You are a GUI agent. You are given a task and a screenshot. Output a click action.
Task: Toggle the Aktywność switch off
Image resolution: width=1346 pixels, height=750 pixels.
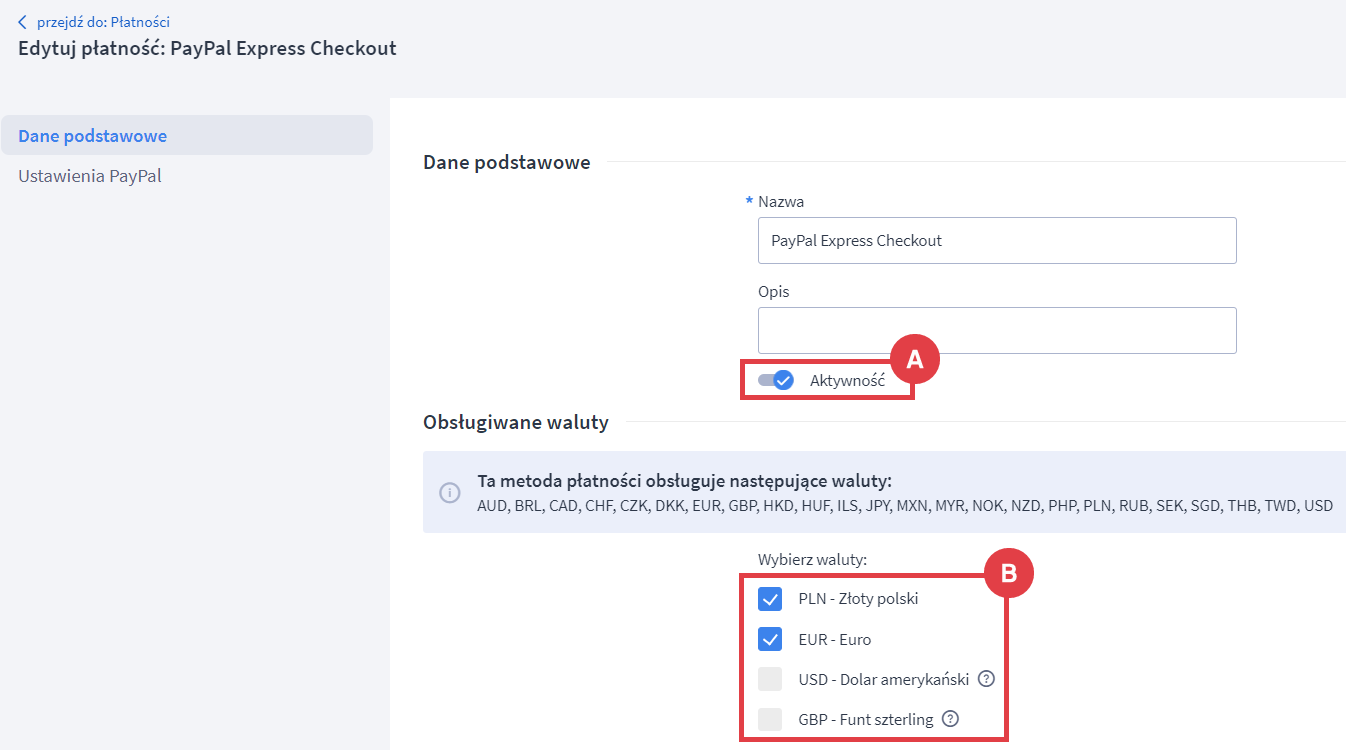click(x=776, y=380)
